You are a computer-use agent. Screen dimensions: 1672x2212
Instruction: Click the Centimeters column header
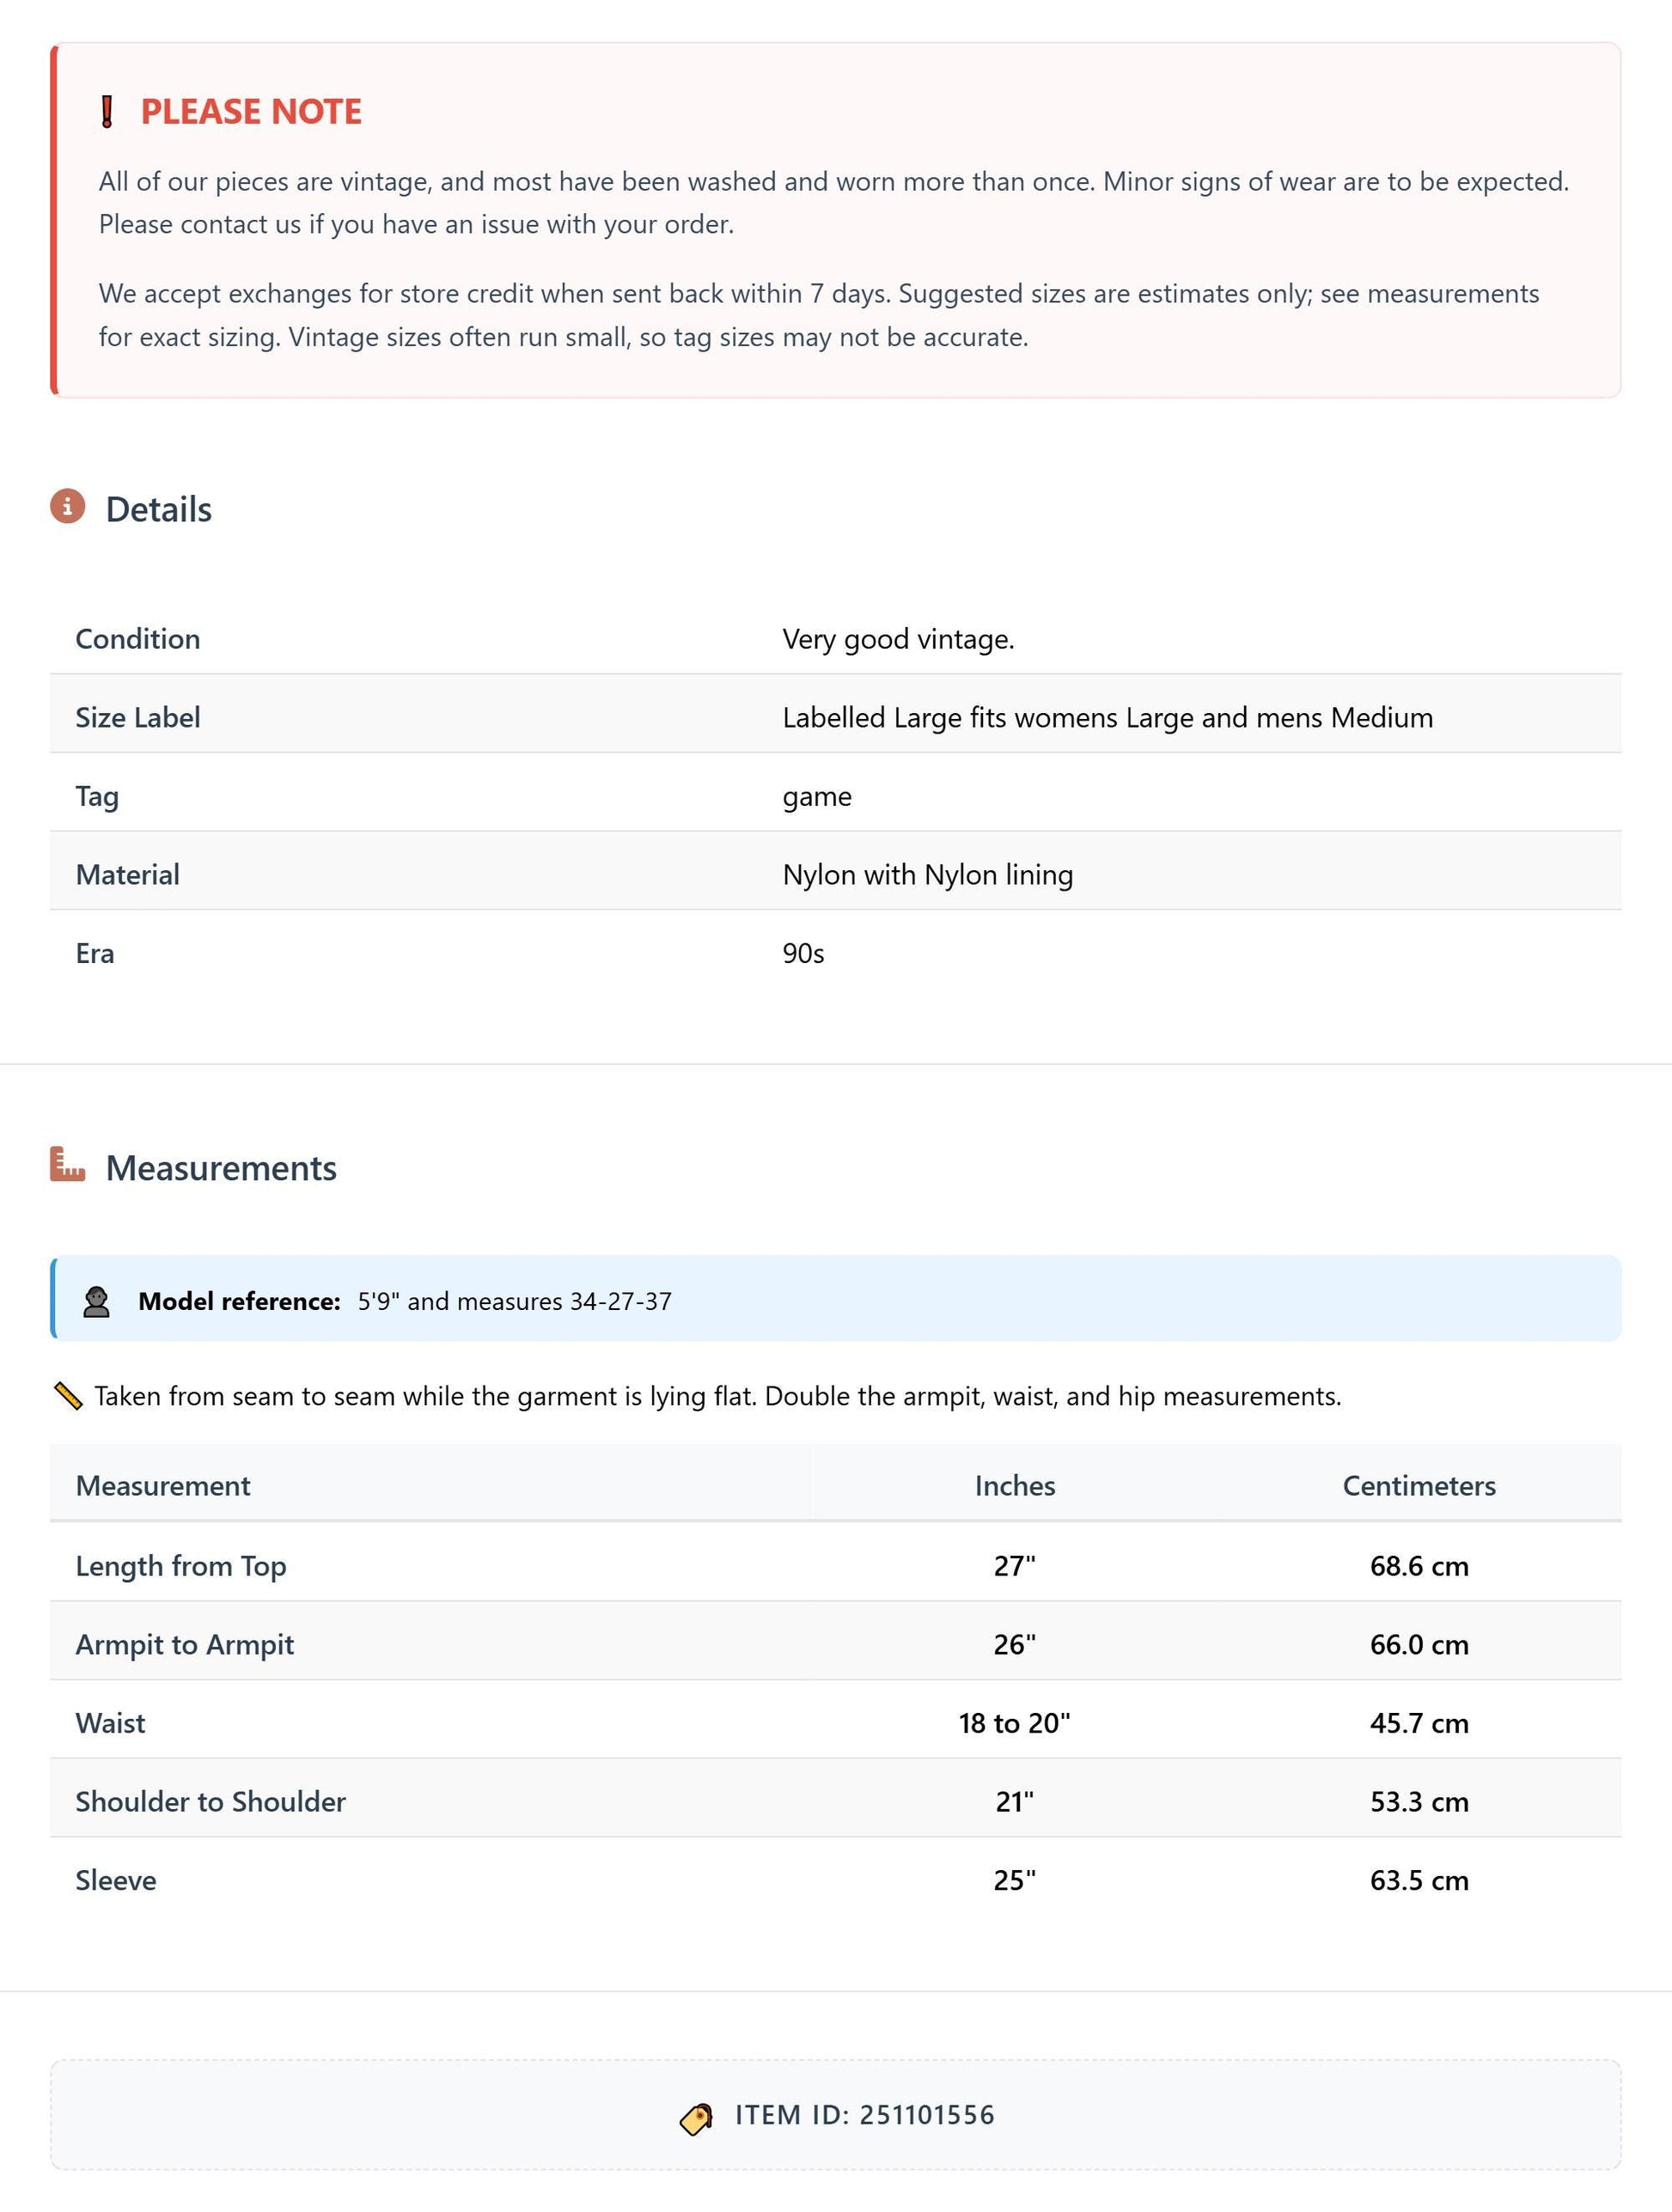[x=1419, y=1486]
